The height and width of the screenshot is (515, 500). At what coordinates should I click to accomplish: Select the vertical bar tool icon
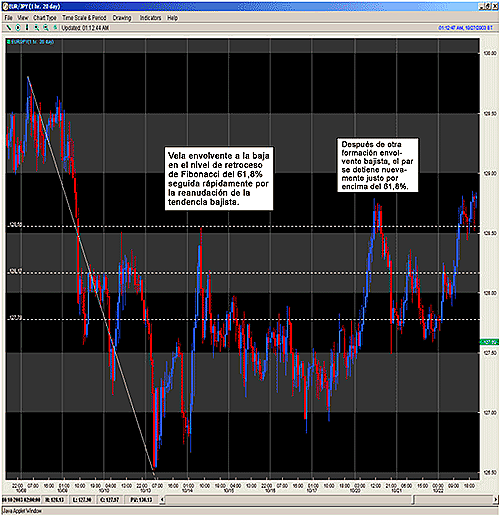[x=27, y=28]
